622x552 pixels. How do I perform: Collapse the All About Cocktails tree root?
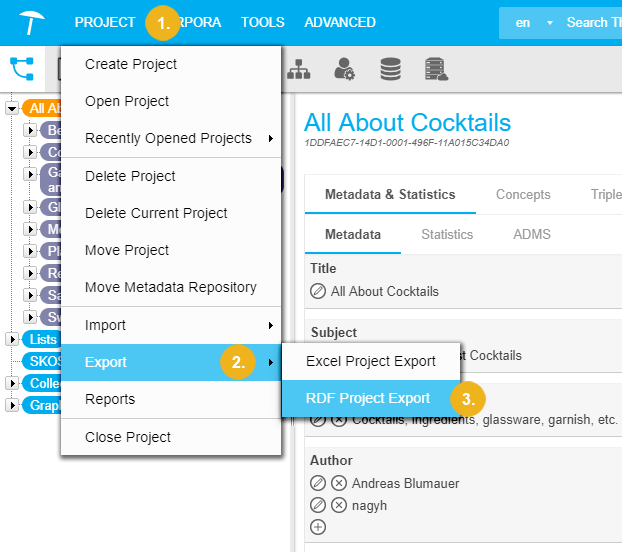(x=13, y=108)
